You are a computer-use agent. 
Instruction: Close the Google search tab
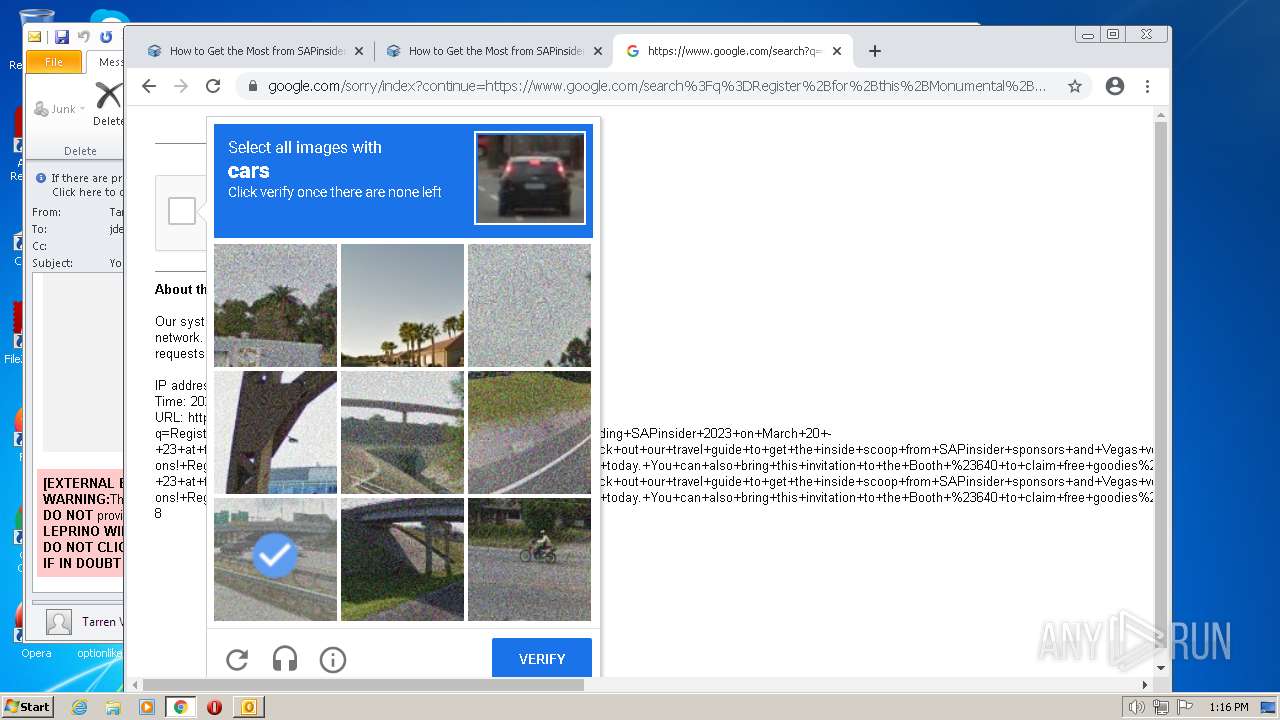pos(837,51)
